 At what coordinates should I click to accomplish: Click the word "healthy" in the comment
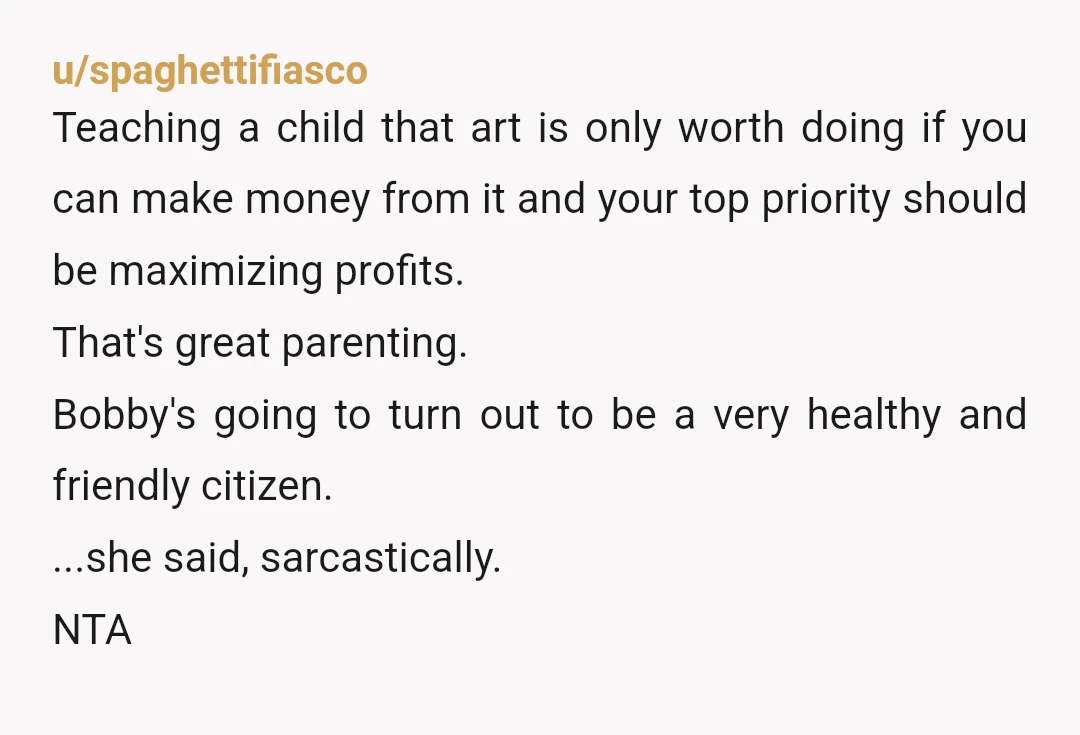coord(874,415)
